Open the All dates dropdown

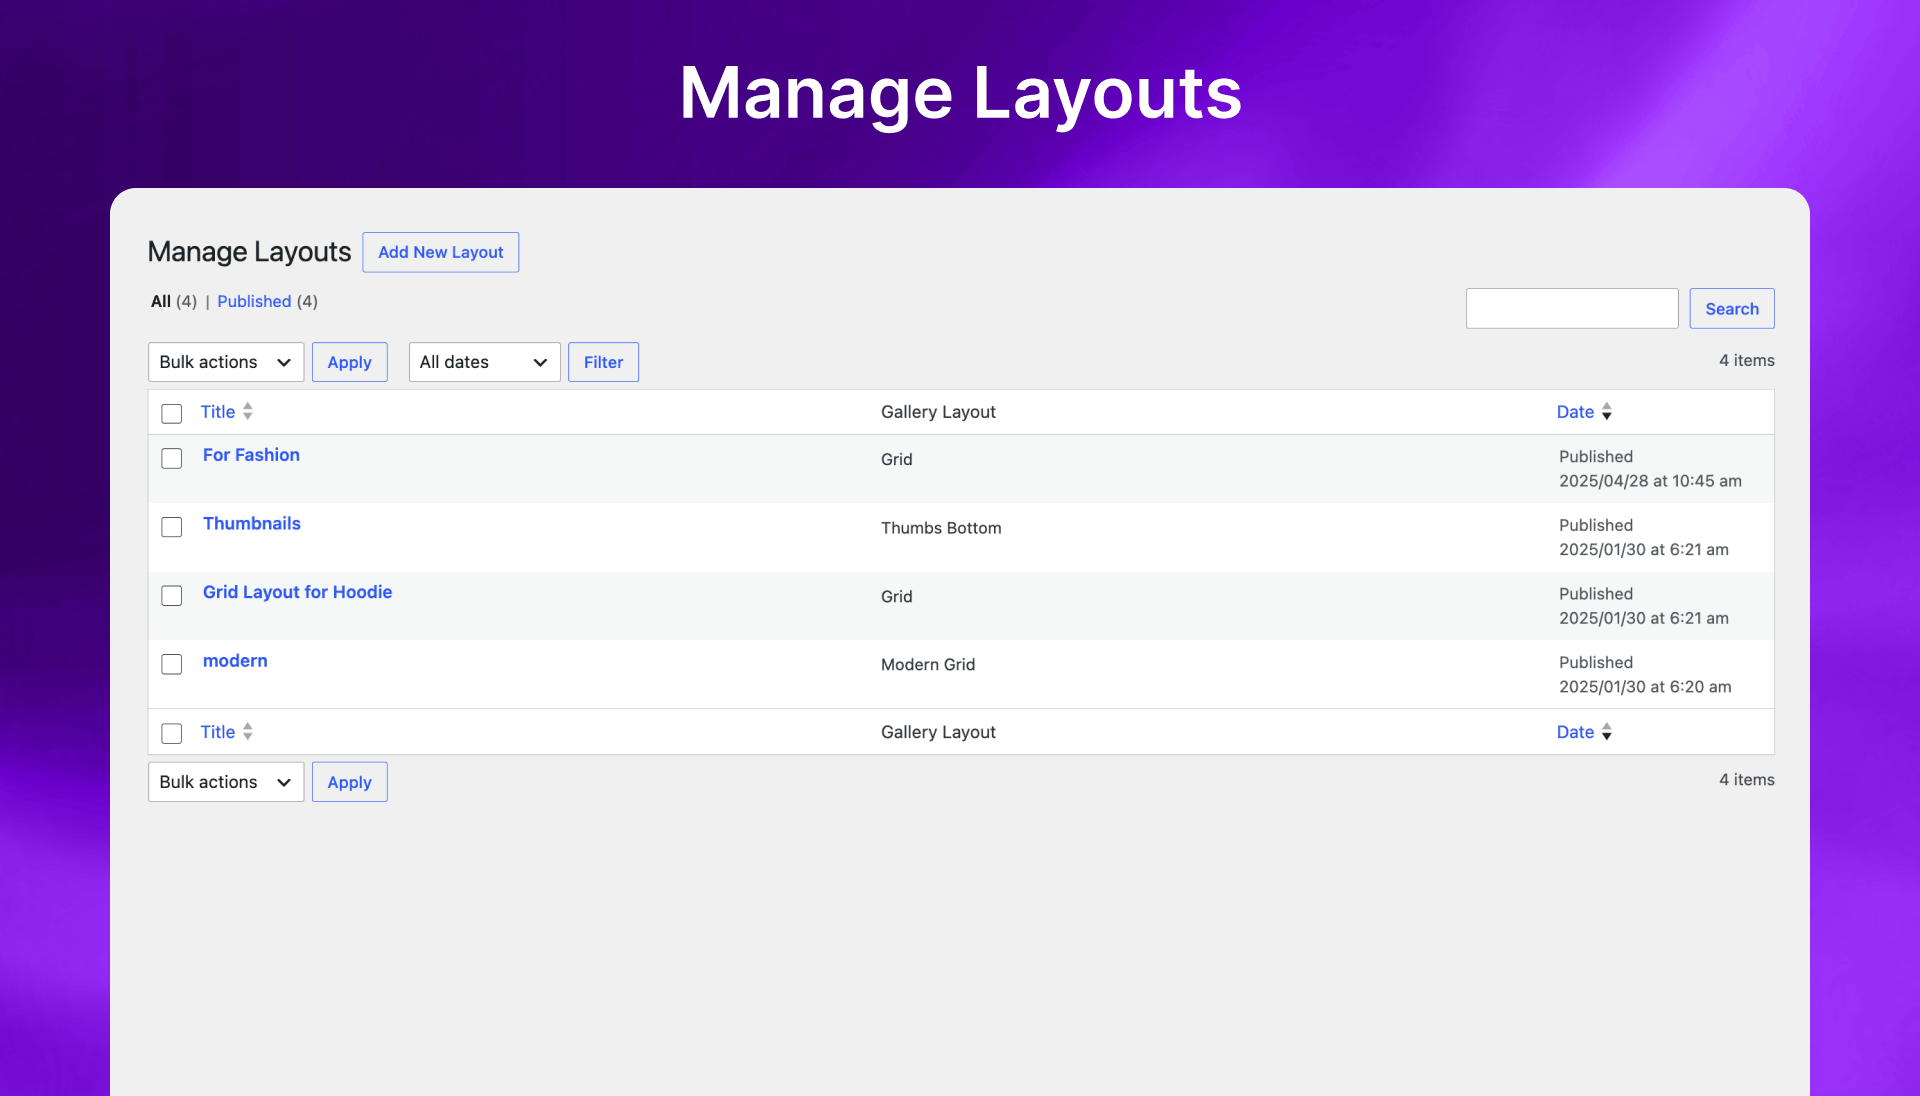click(484, 362)
